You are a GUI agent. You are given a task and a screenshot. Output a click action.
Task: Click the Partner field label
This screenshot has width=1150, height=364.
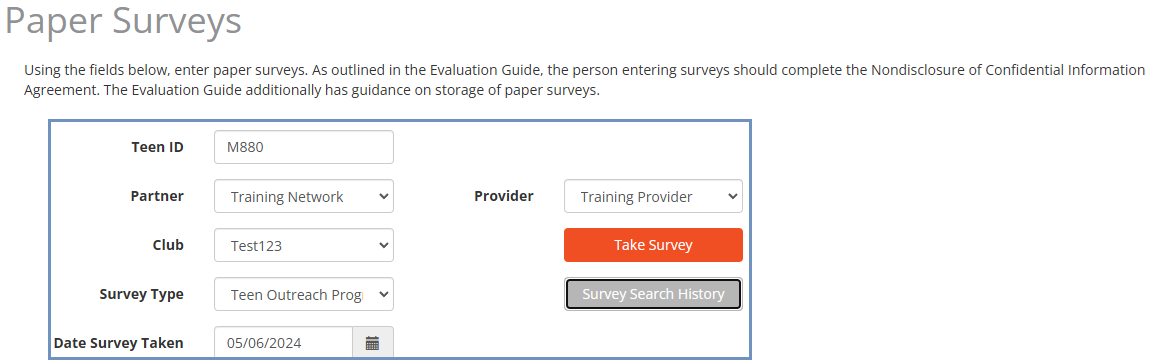click(157, 196)
